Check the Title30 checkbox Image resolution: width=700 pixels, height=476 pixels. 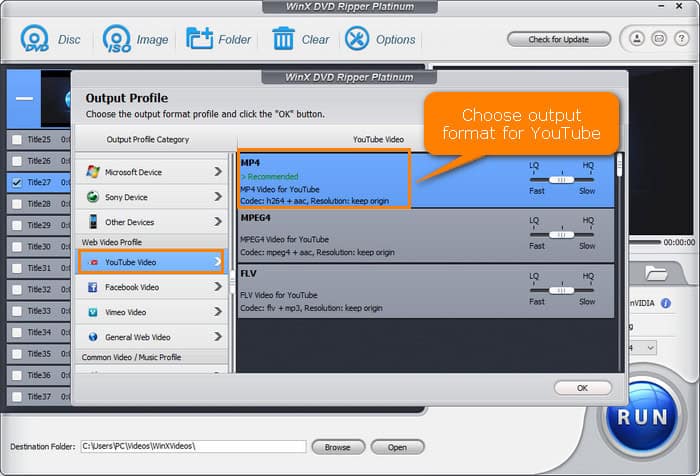(17, 246)
